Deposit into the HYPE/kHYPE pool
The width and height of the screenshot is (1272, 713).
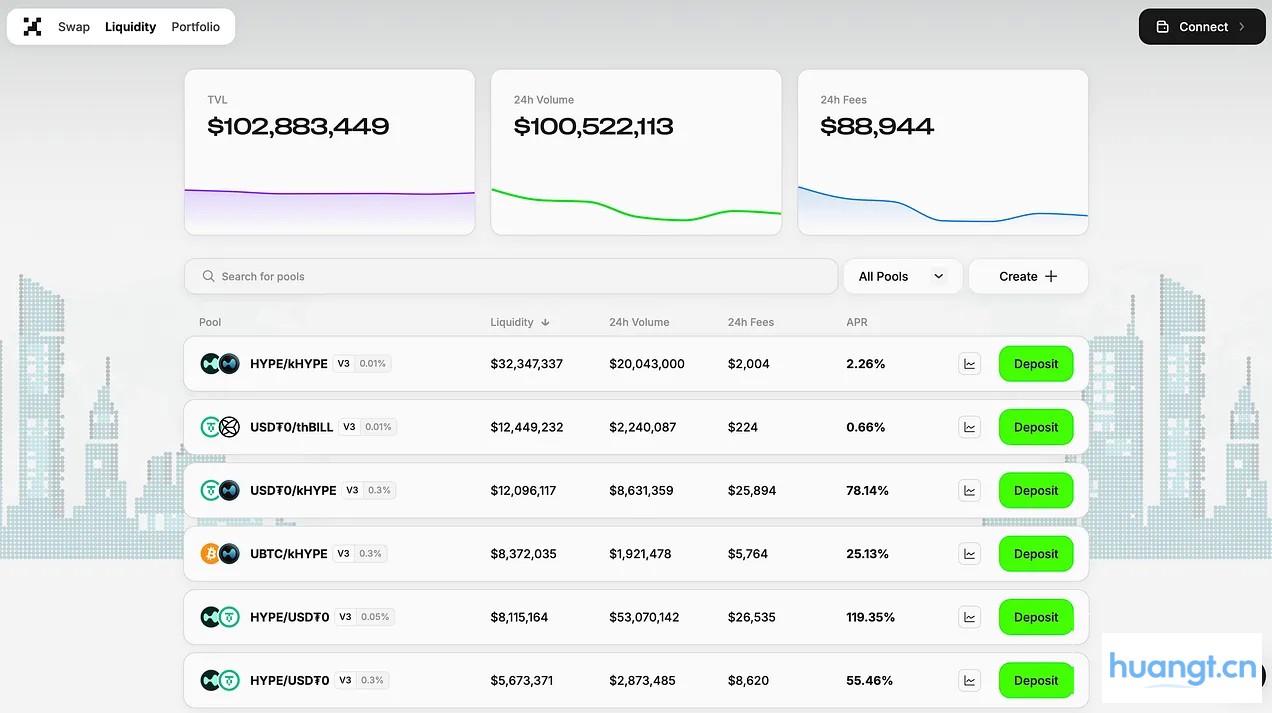[1035, 364]
